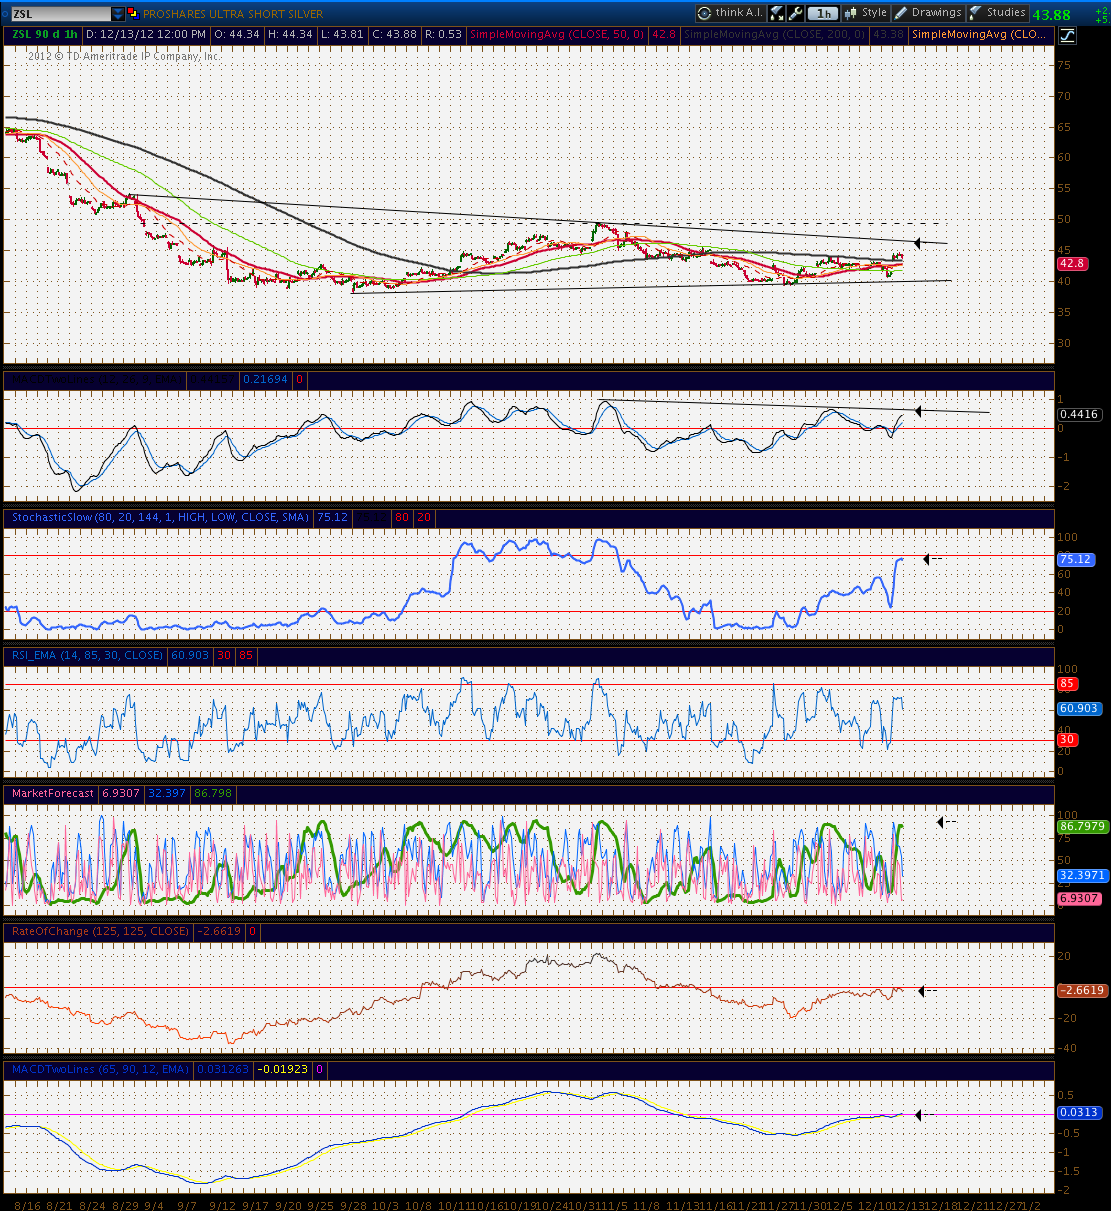Click the green 86.7979 MarketForecast axis bubble
The image size is (1111, 1211).
tap(1082, 827)
